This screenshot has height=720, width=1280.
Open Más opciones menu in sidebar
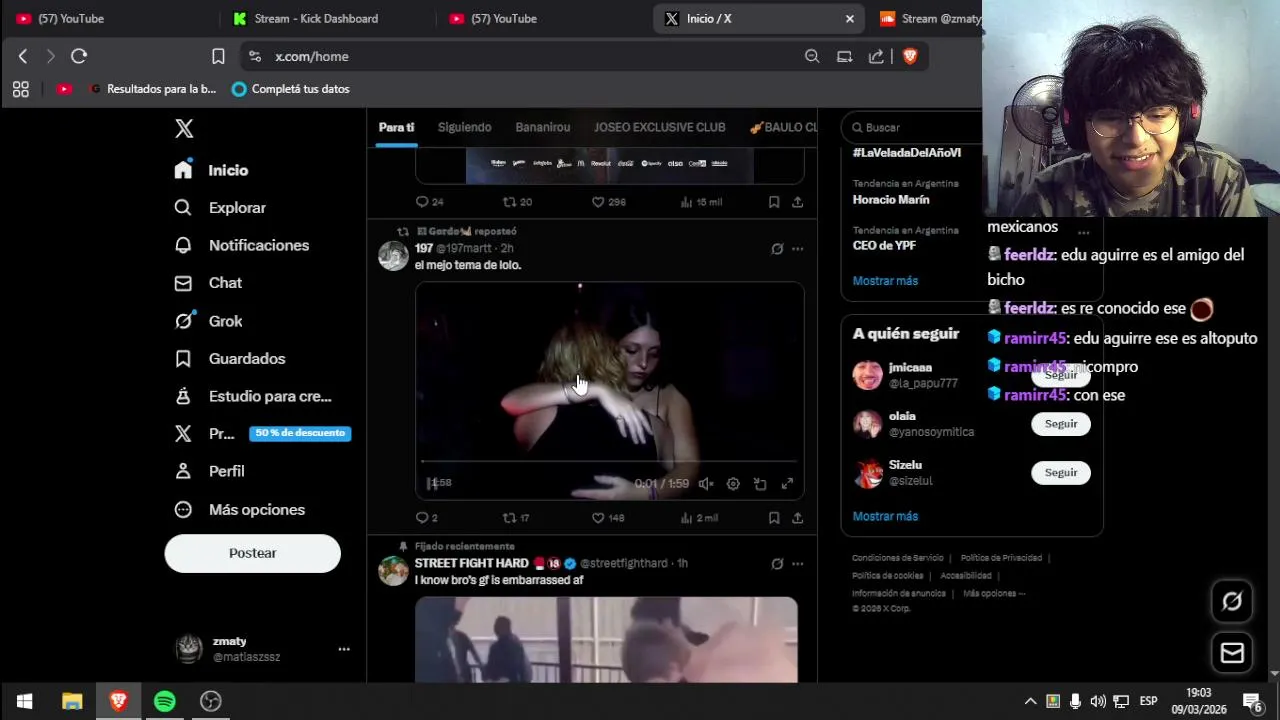239,510
